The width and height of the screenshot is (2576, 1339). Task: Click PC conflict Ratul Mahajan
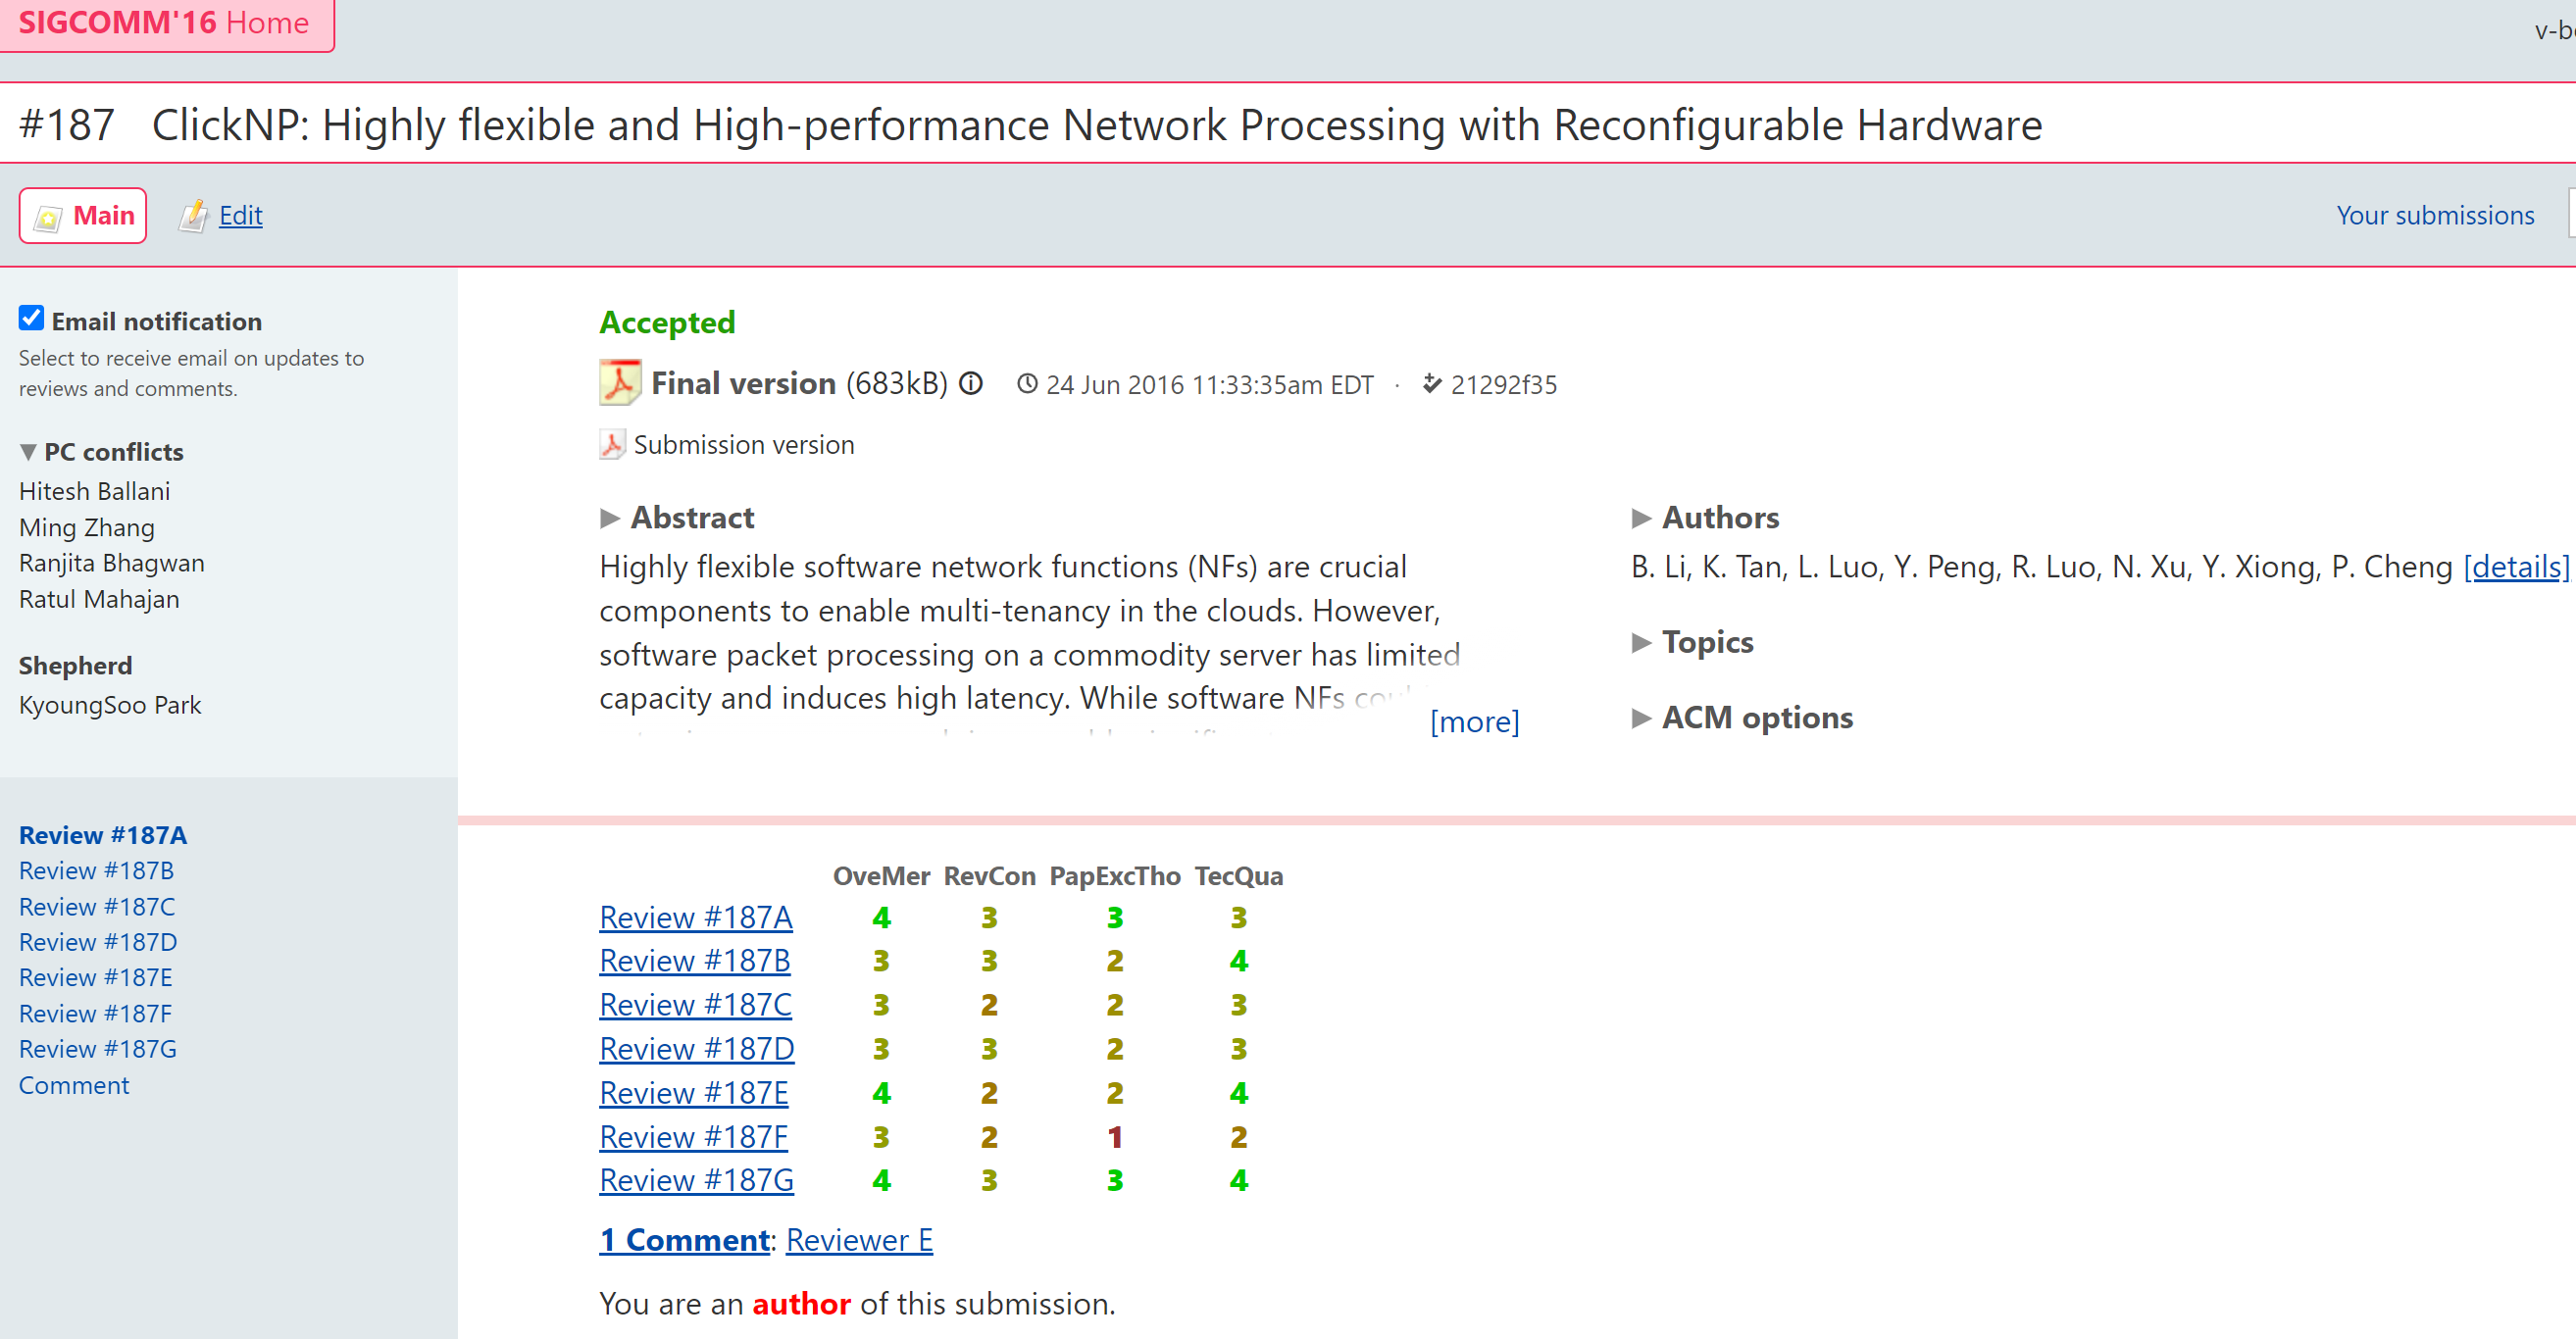tap(99, 599)
